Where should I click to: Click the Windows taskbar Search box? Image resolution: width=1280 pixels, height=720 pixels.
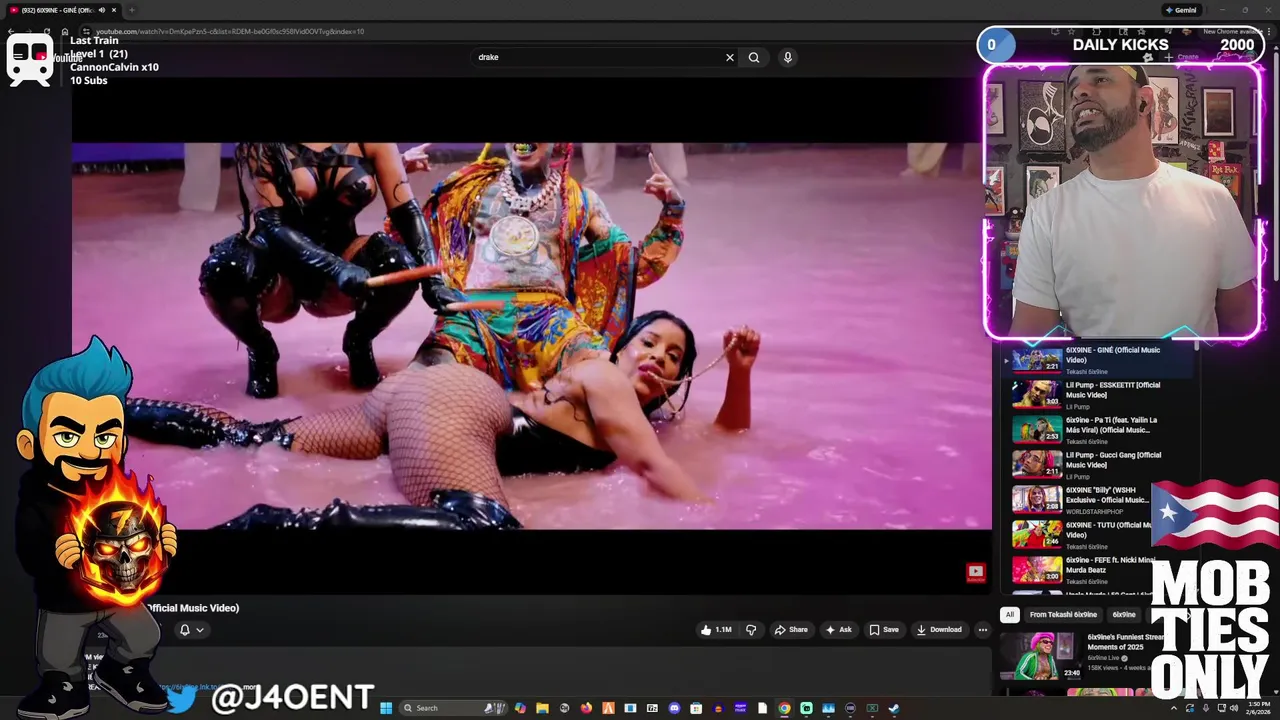coord(453,708)
